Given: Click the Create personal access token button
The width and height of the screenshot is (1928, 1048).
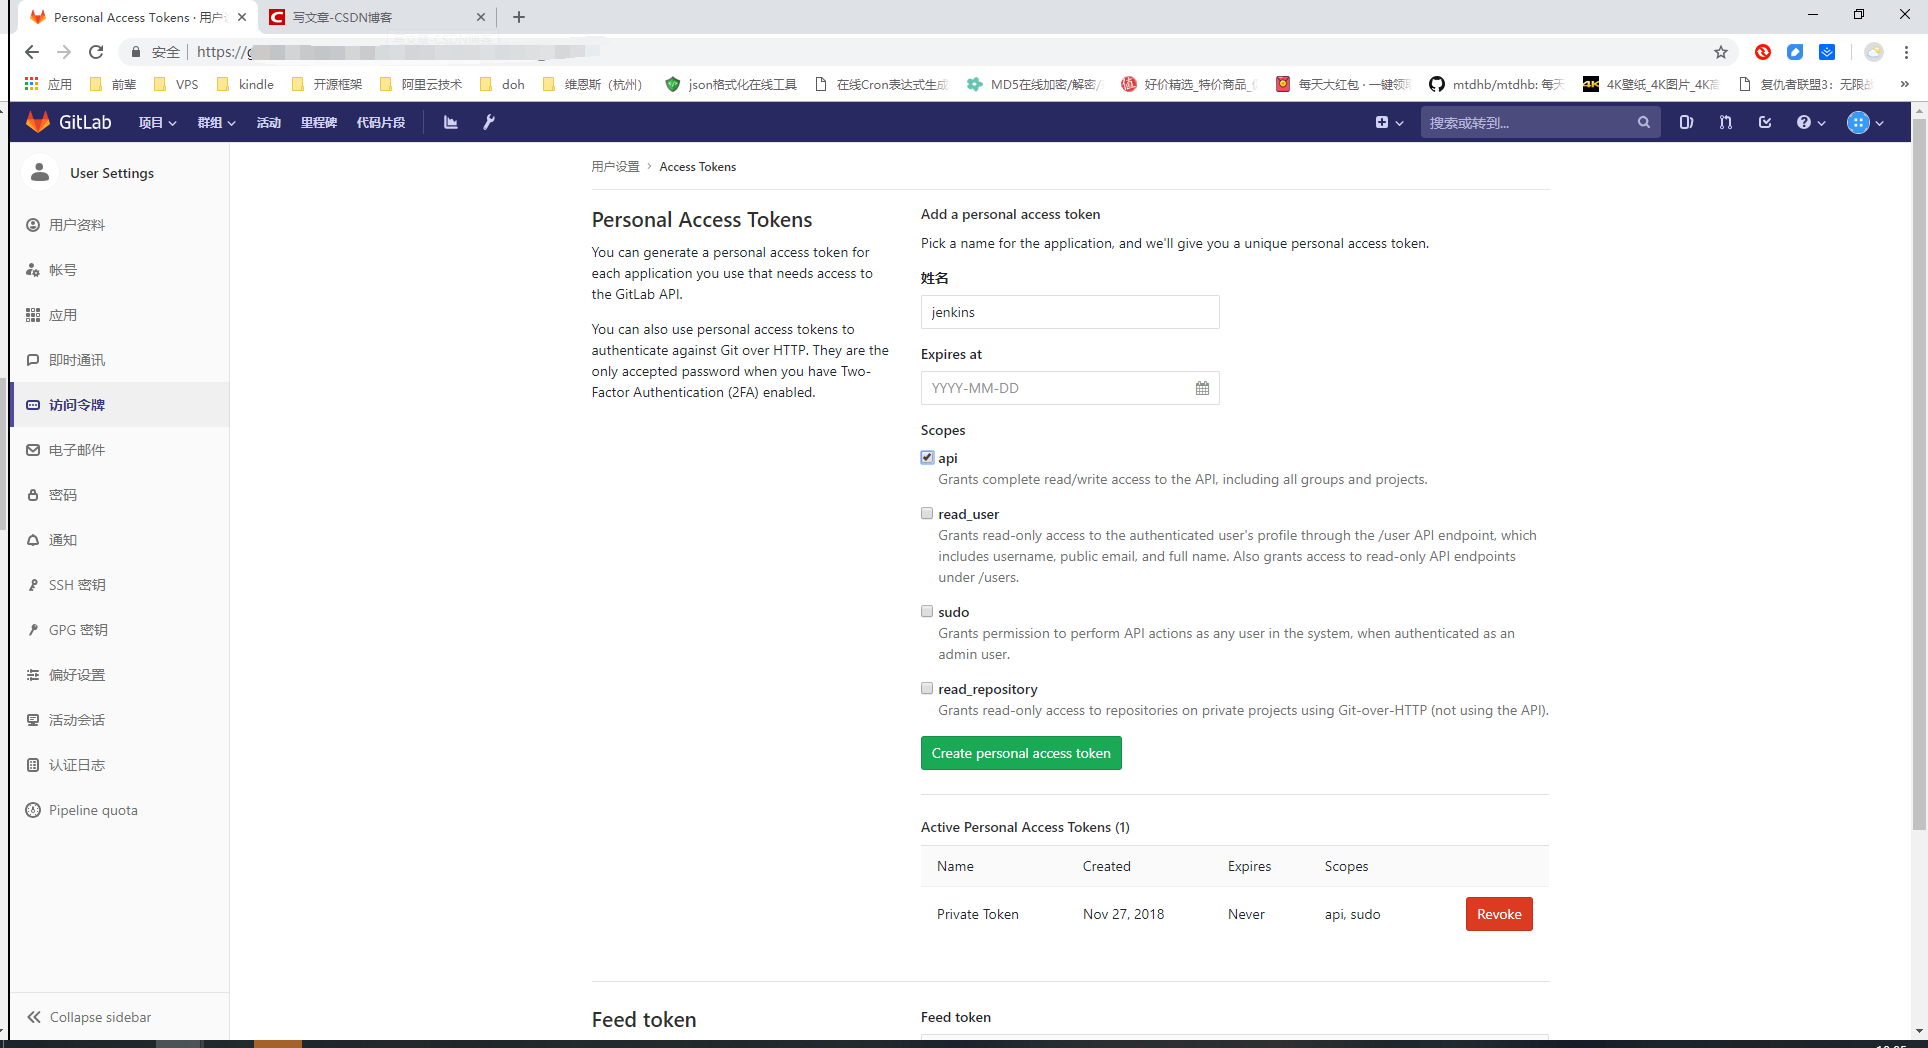Looking at the screenshot, I should coord(1021,752).
